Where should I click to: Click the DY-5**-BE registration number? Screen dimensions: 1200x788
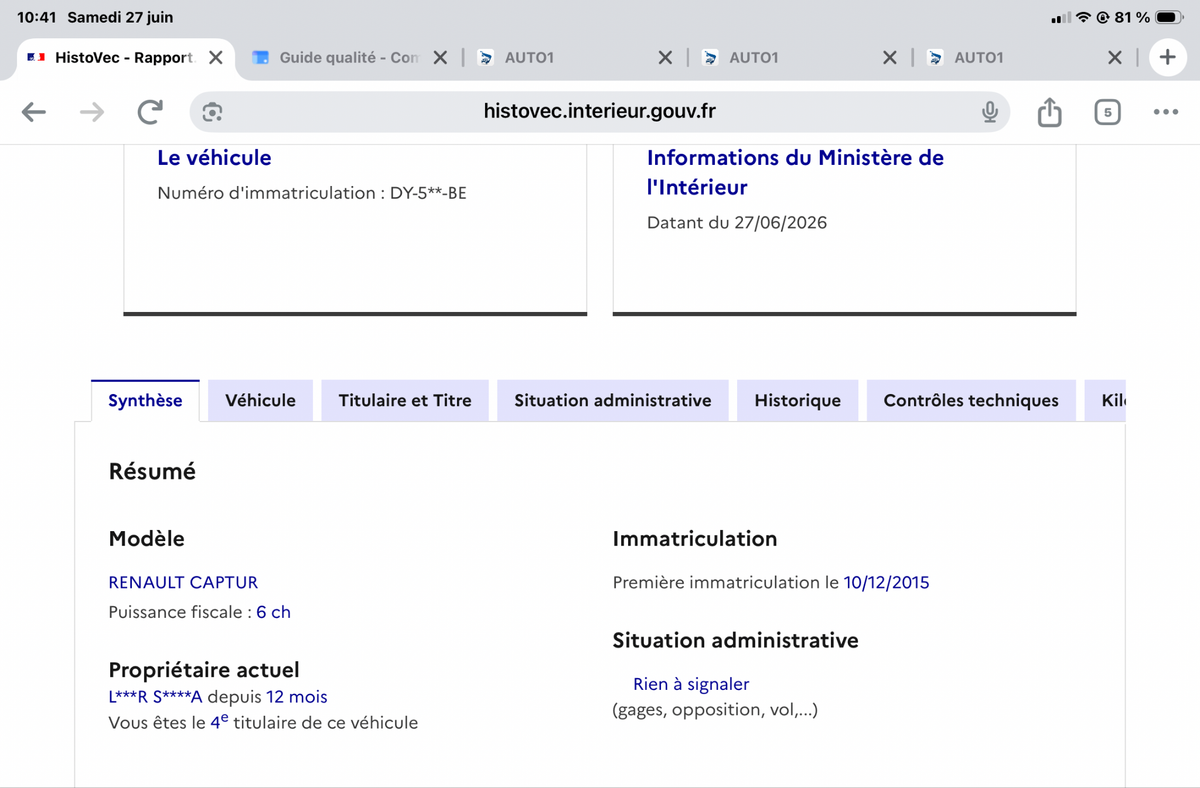pyautogui.click(x=428, y=193)
